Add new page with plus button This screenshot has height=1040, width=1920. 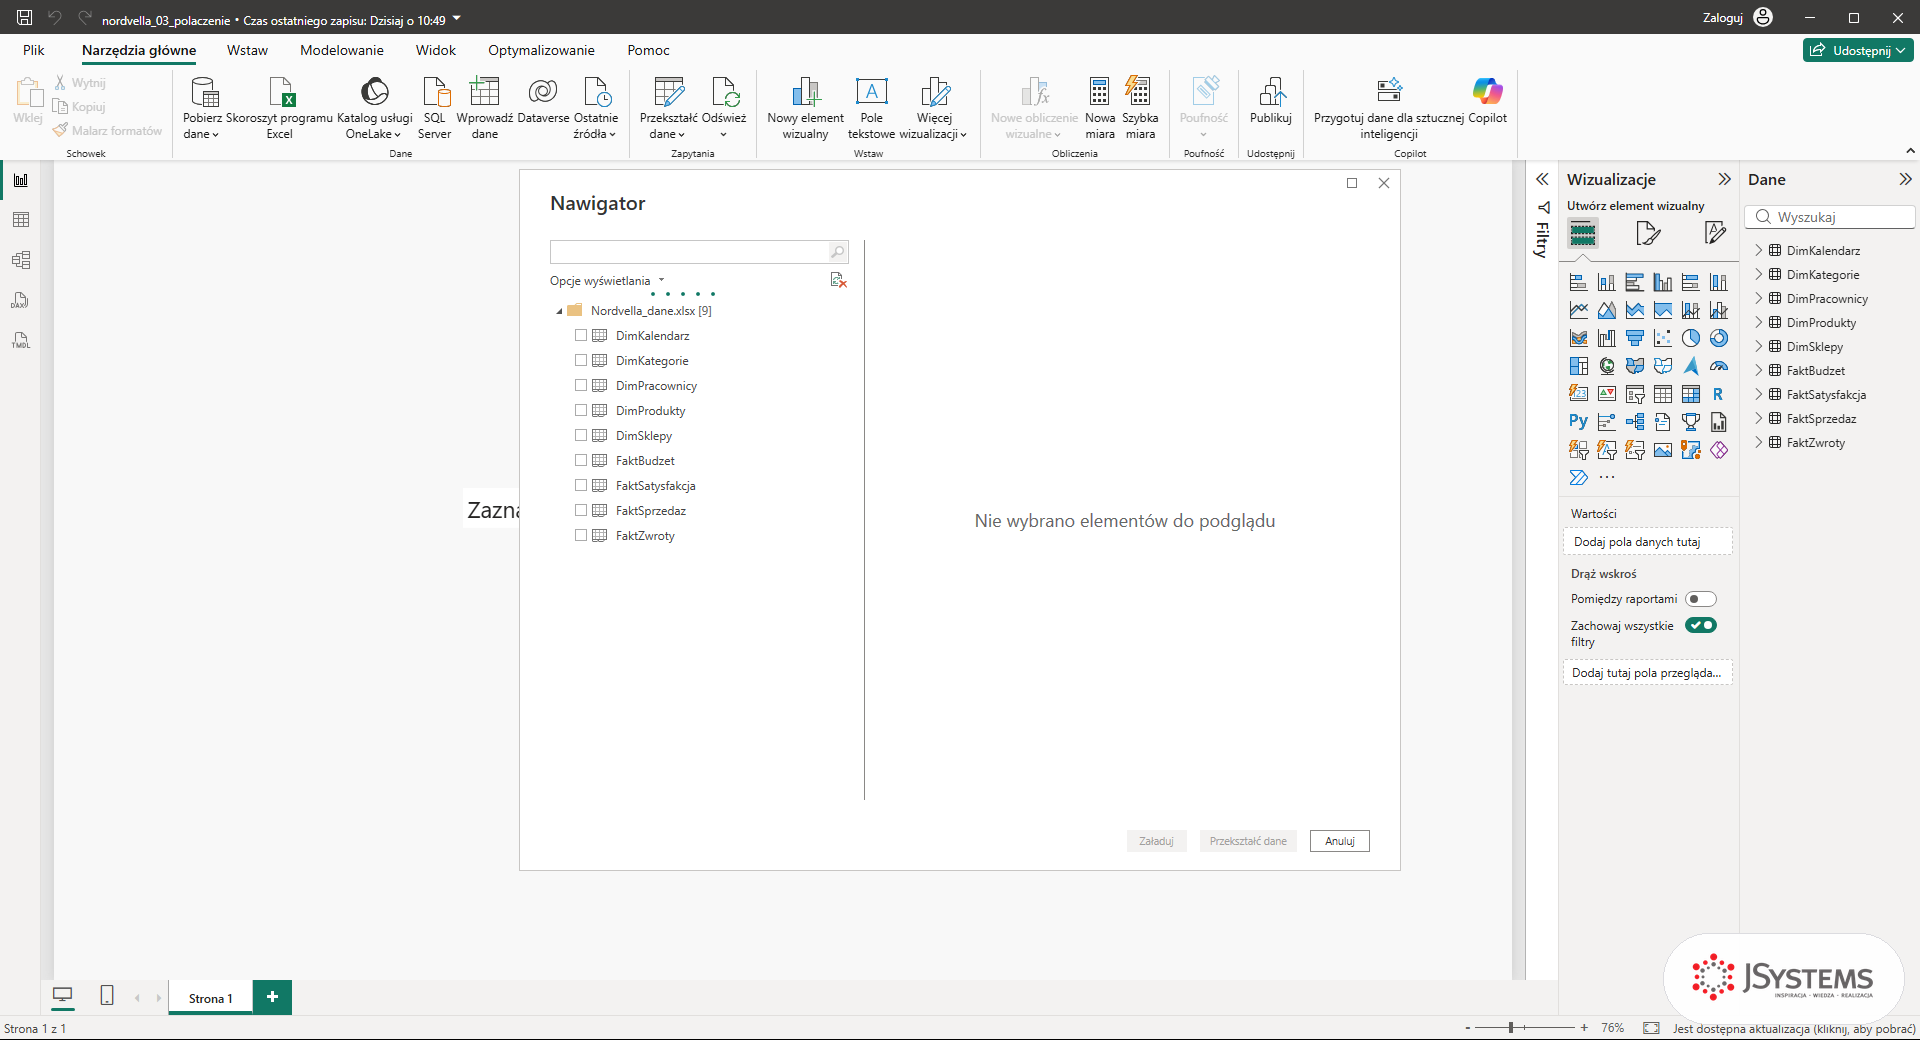tap(272, 997)
